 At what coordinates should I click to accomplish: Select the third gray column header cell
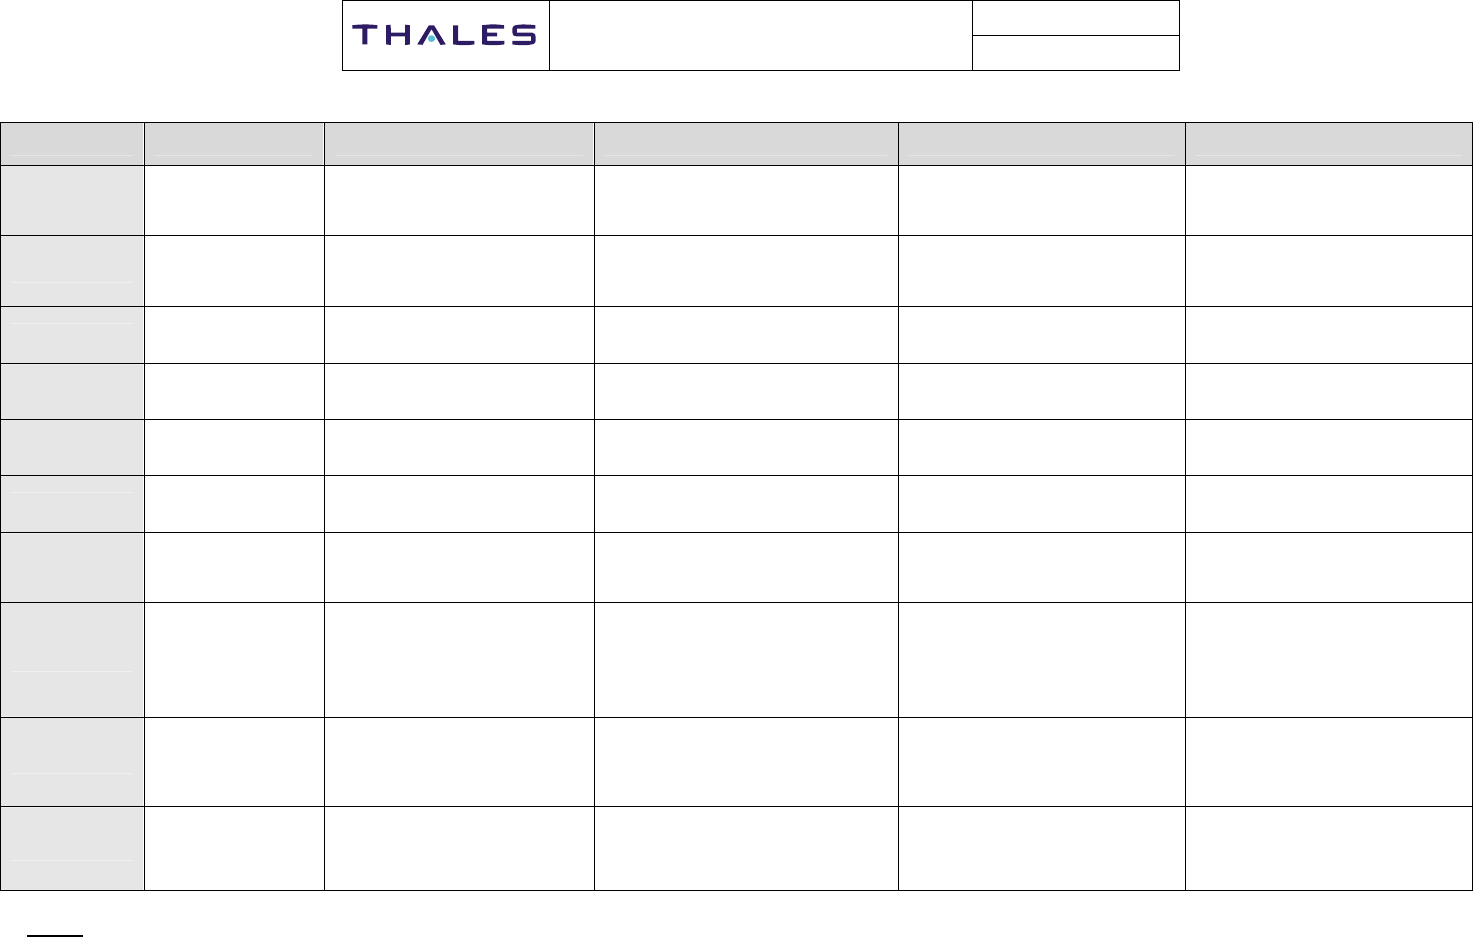(459, 144)
